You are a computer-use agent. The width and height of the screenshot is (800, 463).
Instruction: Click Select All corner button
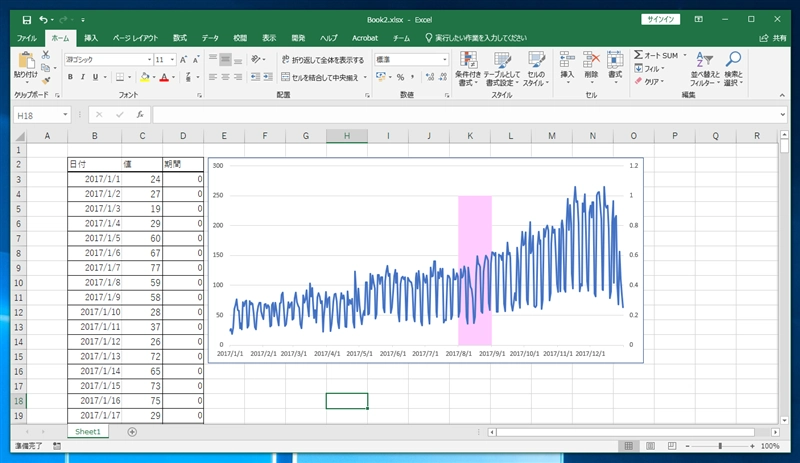point(19,136)
